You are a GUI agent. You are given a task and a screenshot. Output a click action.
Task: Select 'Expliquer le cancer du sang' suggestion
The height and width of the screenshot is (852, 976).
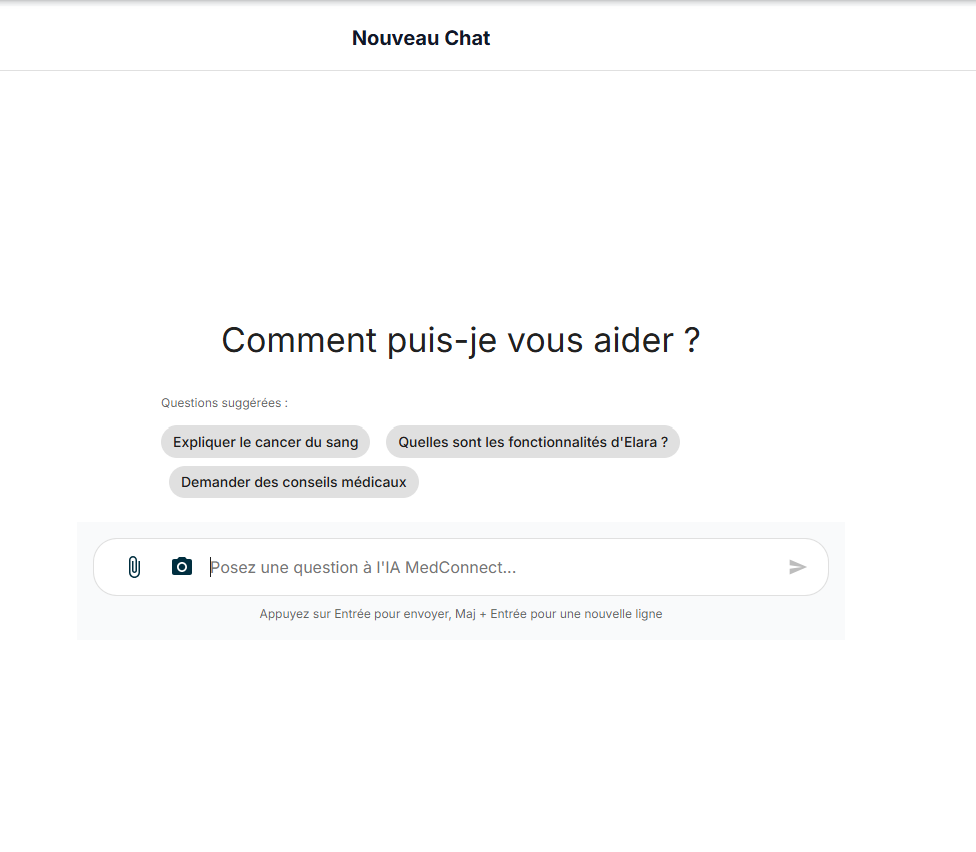[x=265, y=441]
